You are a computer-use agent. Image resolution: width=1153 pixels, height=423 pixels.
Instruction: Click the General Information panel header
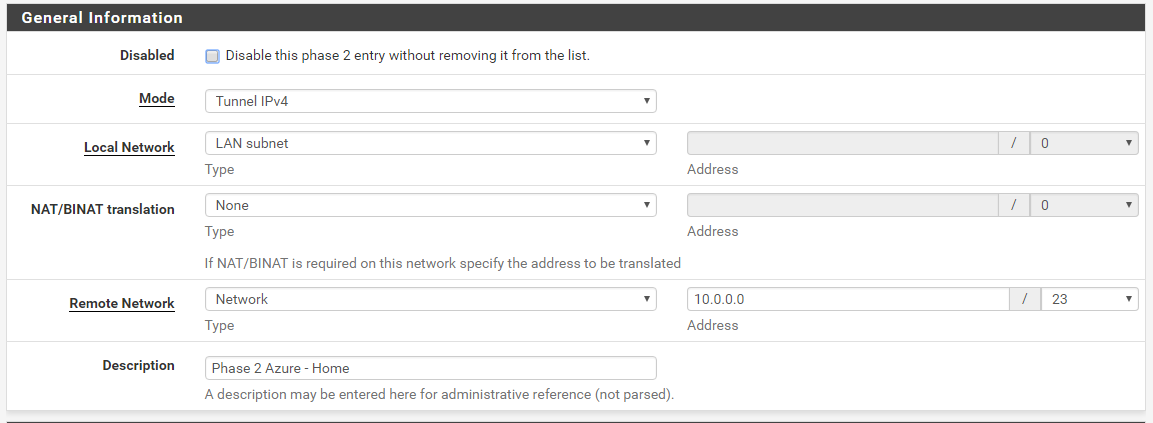point(576,18)
